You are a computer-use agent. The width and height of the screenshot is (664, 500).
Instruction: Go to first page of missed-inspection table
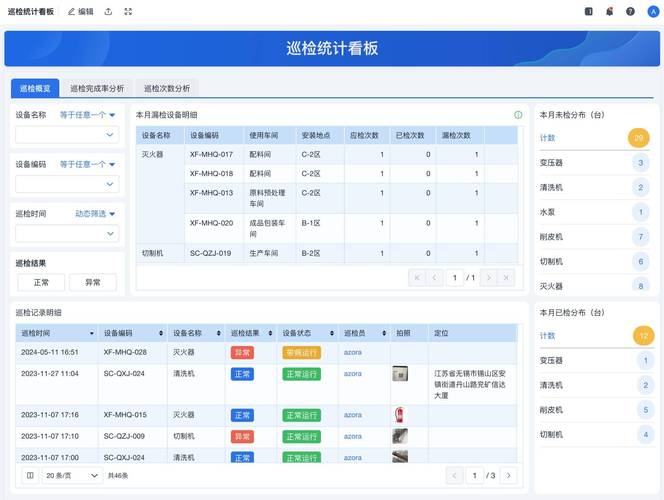tap(417, 278)
